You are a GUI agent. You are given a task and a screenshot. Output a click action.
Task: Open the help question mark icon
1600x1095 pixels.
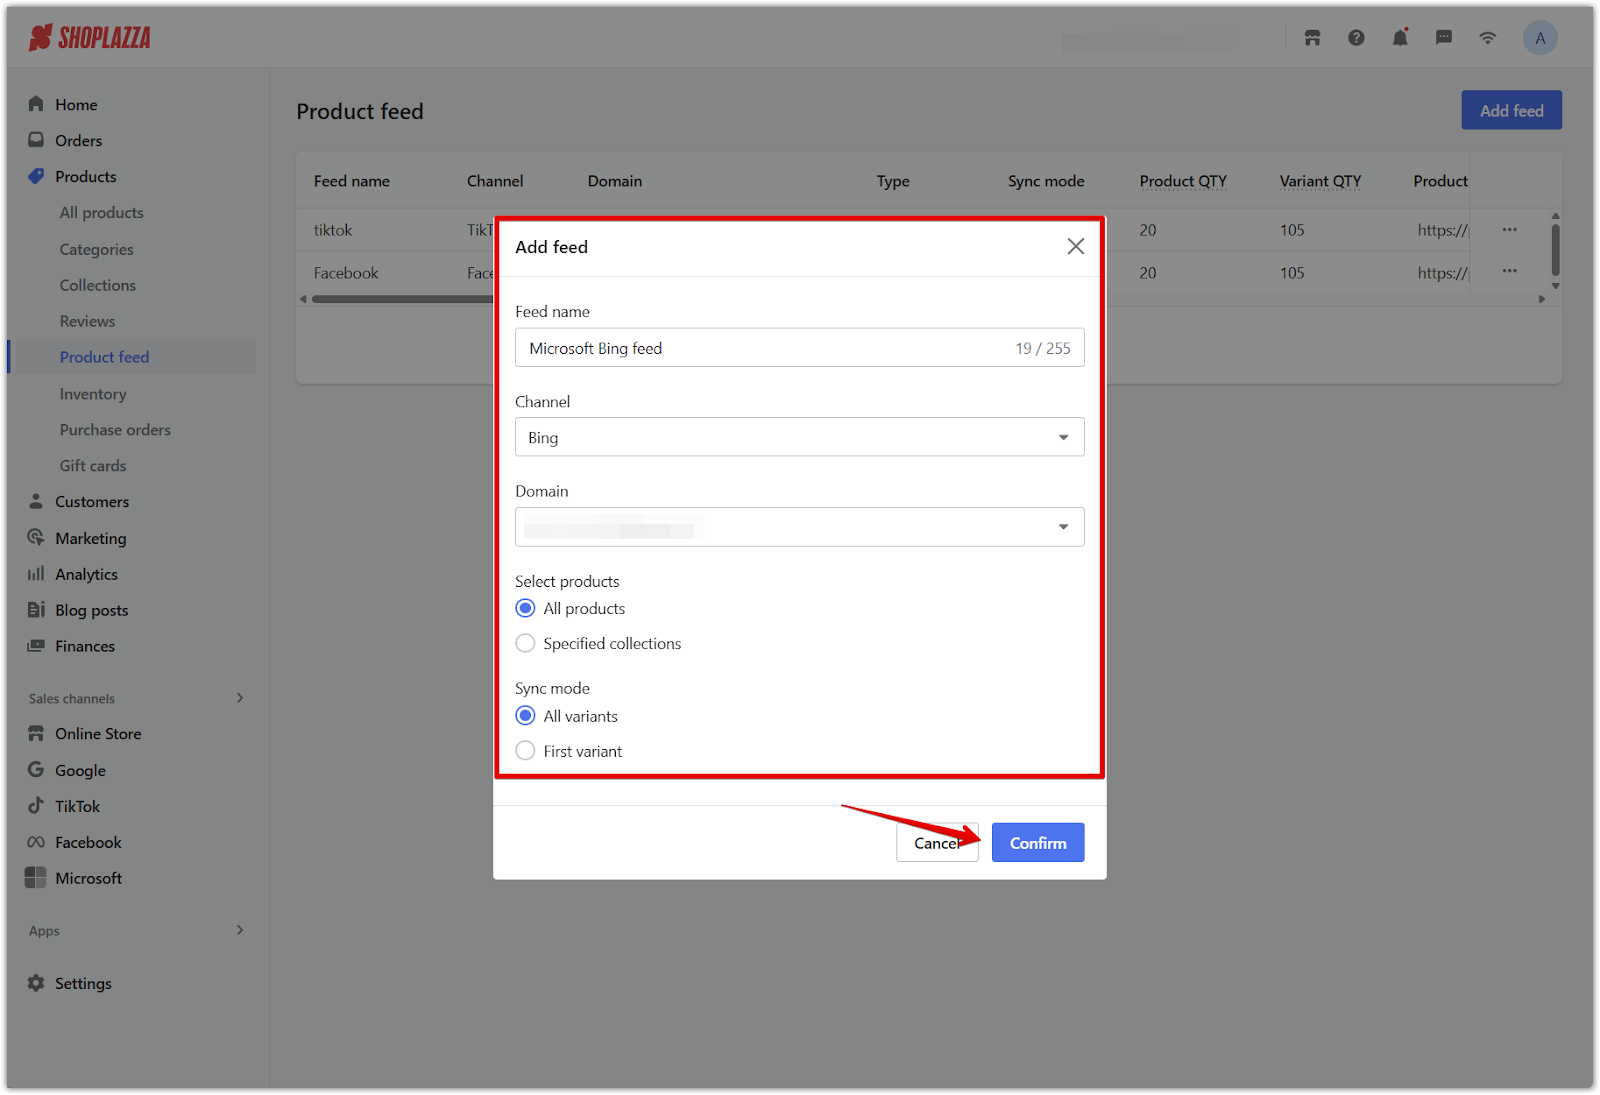coord(1356,38)
